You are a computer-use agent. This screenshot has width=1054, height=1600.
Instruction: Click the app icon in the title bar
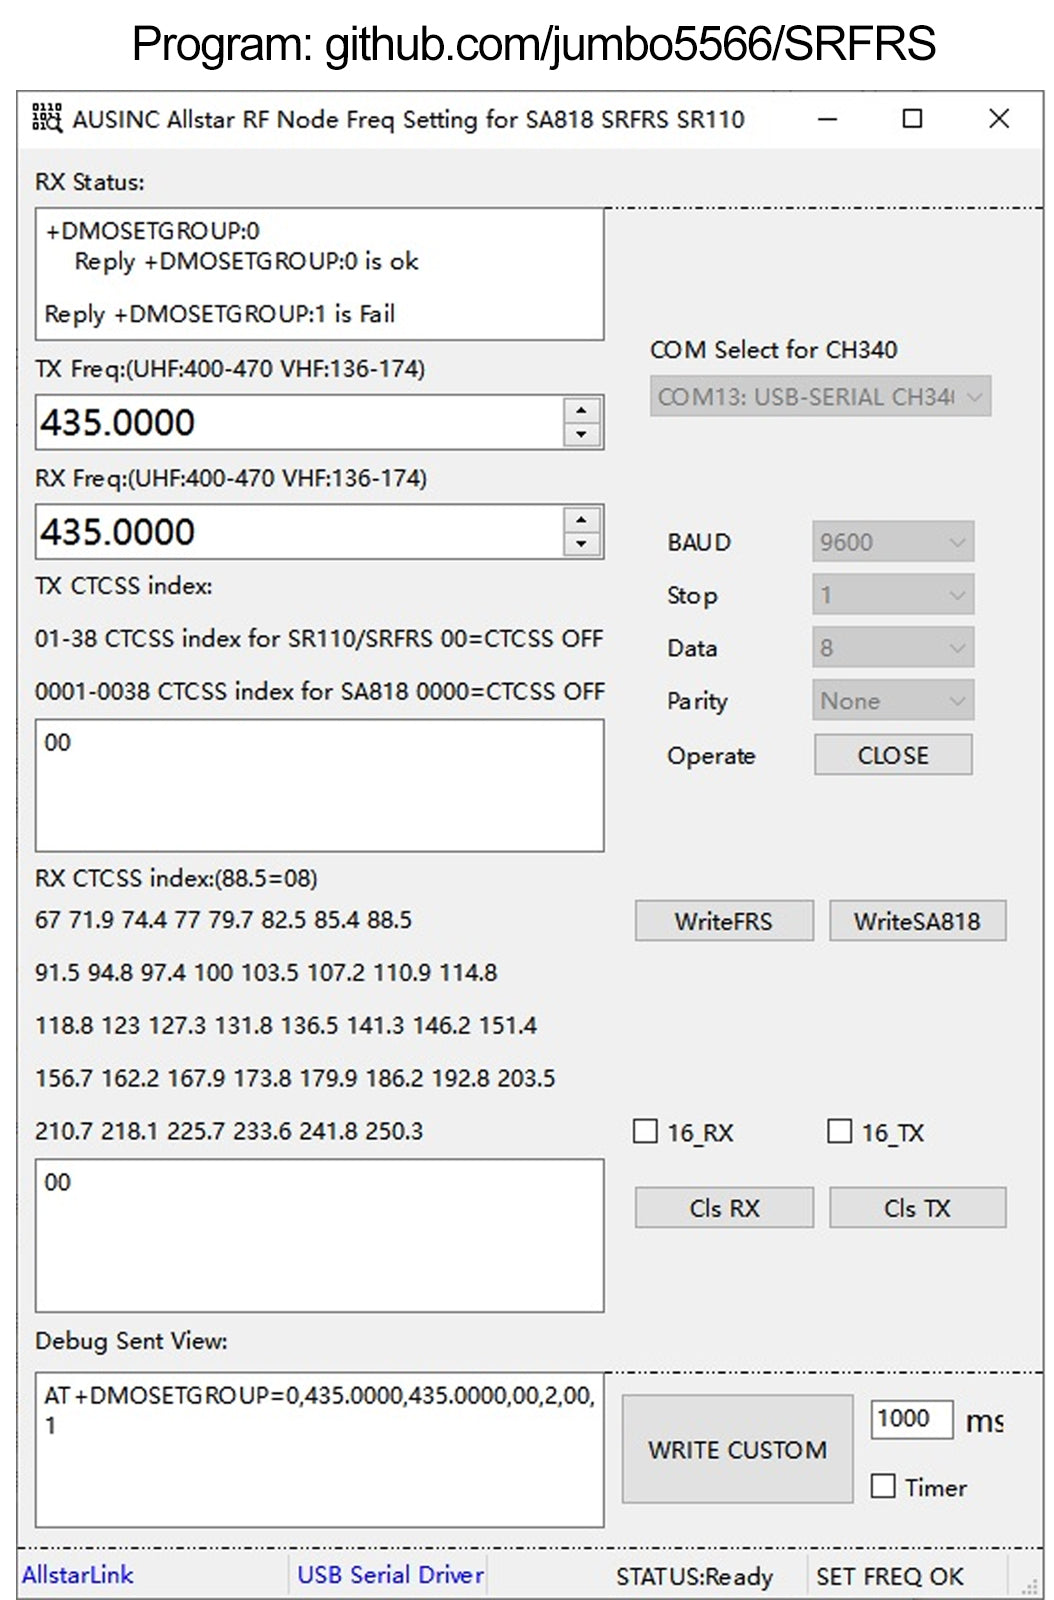point(46,118)
